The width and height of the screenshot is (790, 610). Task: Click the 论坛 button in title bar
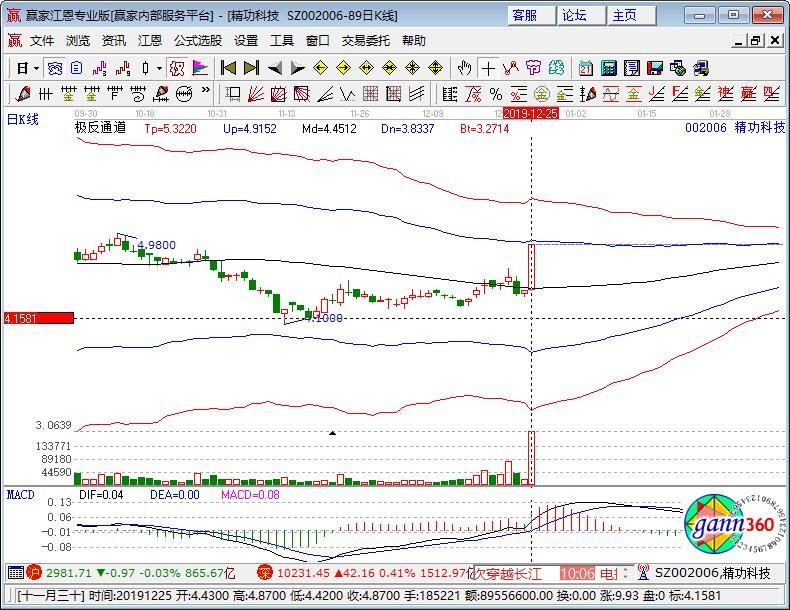tap(580, 16)
